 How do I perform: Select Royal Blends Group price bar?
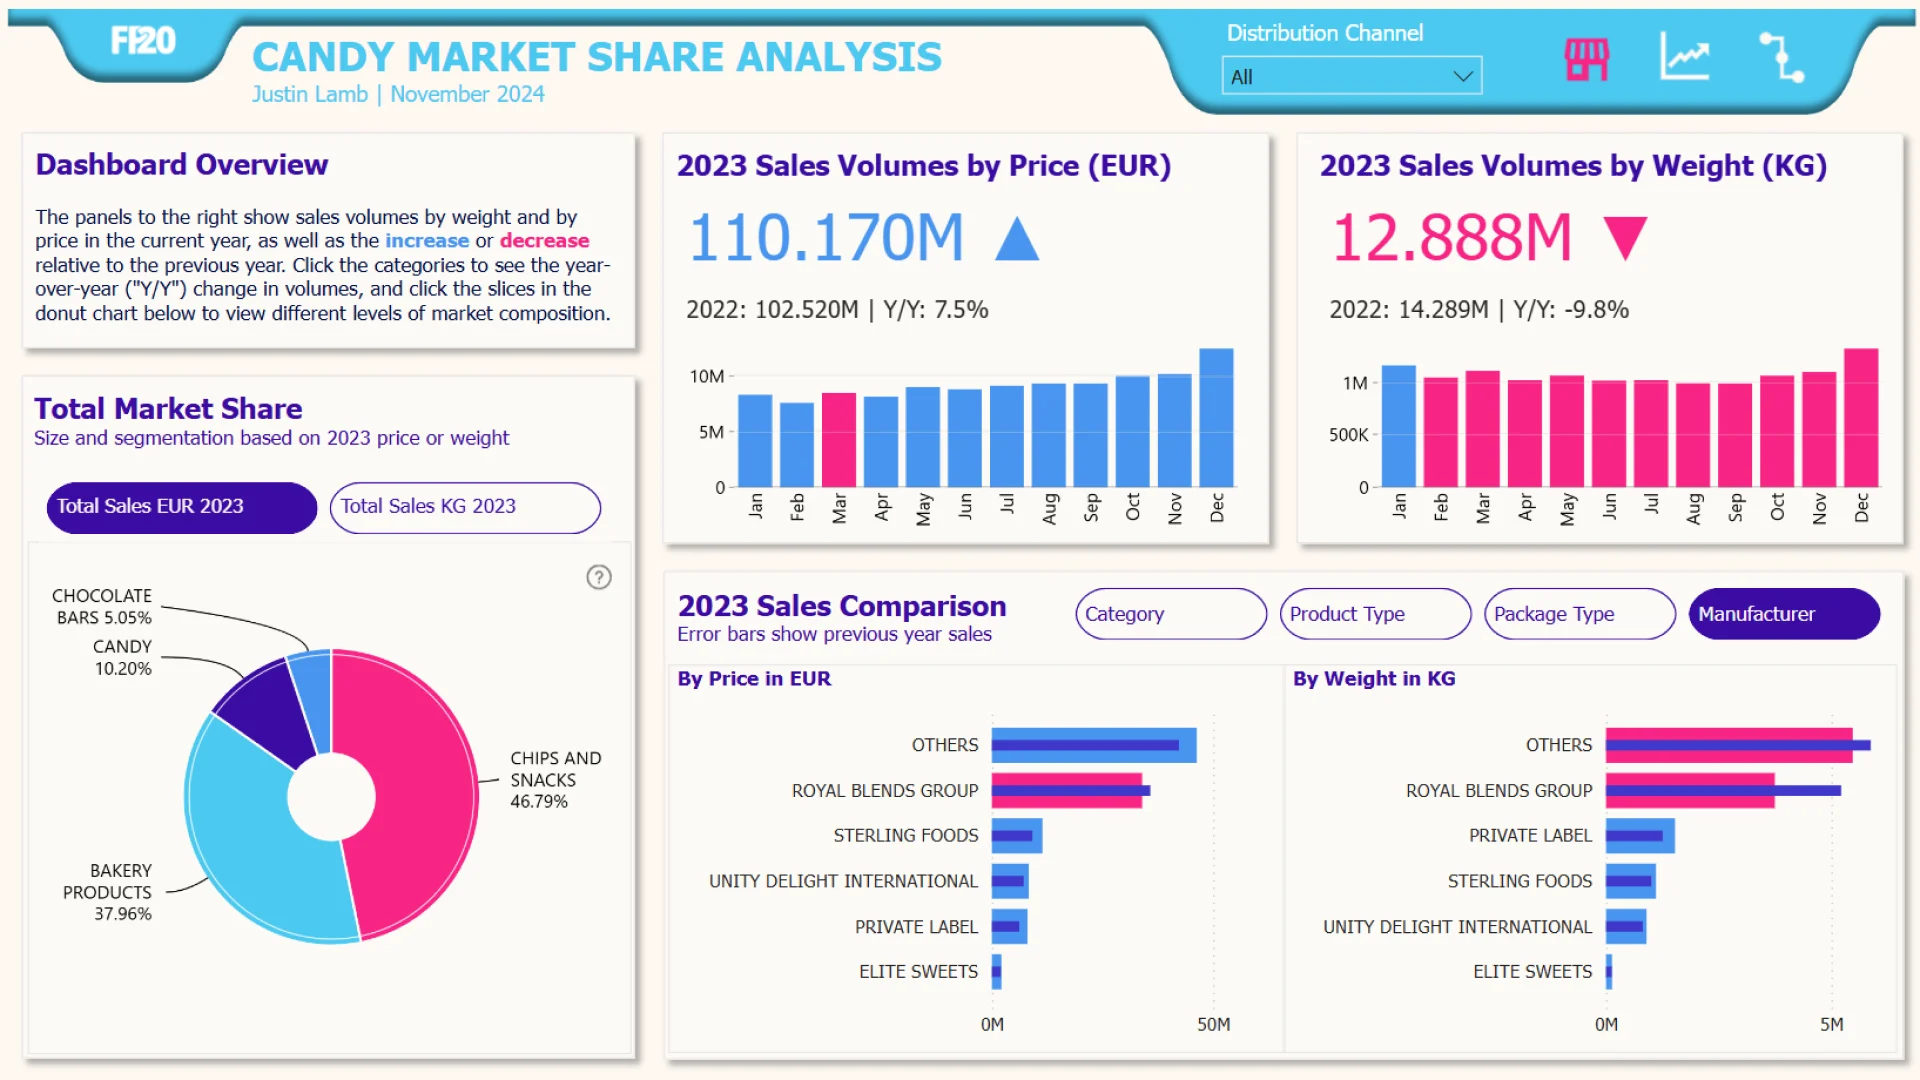click(1067, 790)
